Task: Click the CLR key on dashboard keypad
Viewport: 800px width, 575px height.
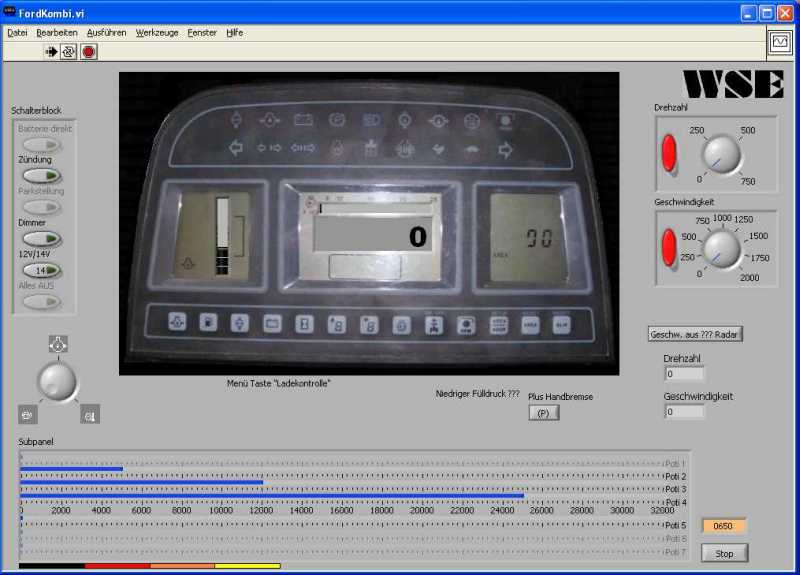Action: tap(562, 324)
